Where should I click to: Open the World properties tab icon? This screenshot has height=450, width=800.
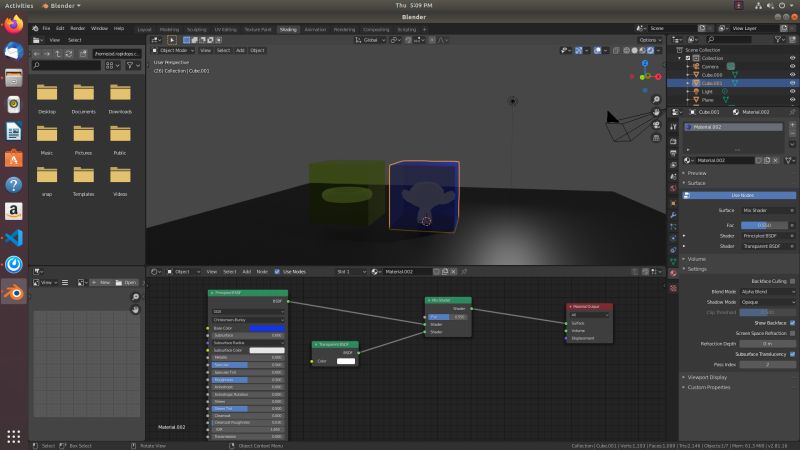click(673, 189)
